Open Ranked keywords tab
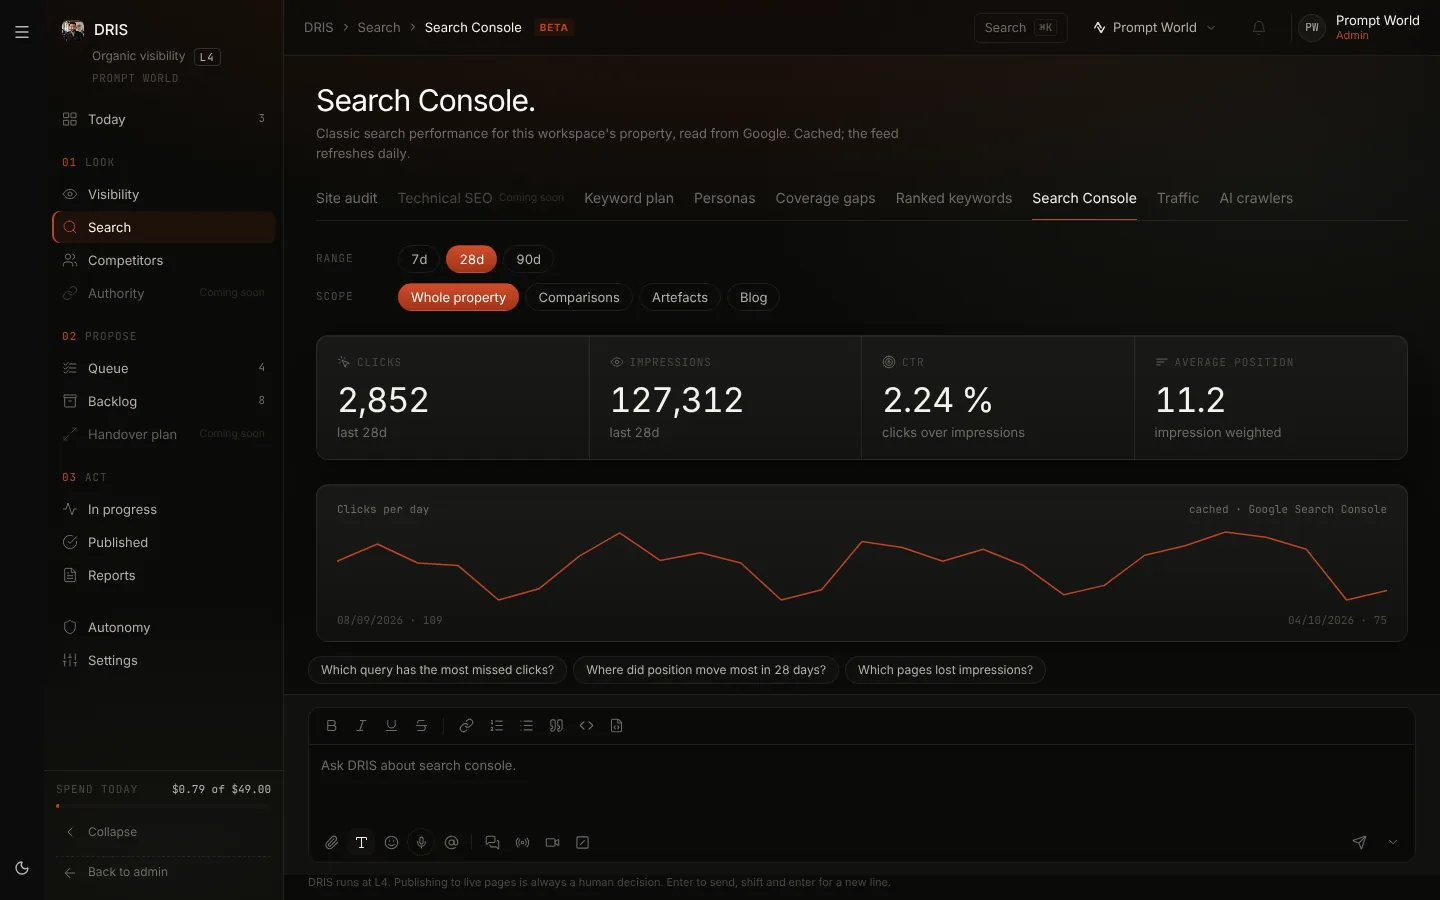 [954, 199]
